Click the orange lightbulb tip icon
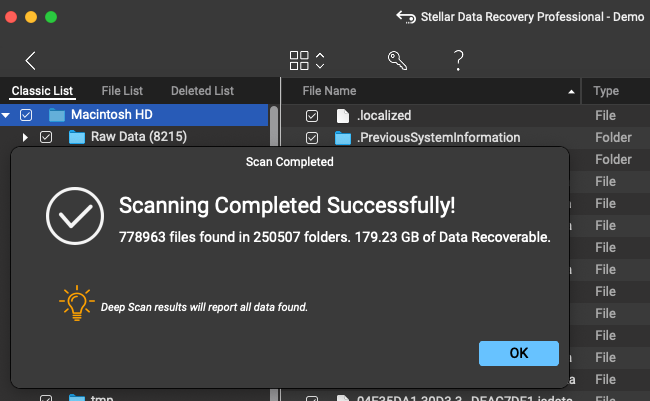 tap(77, 303)
